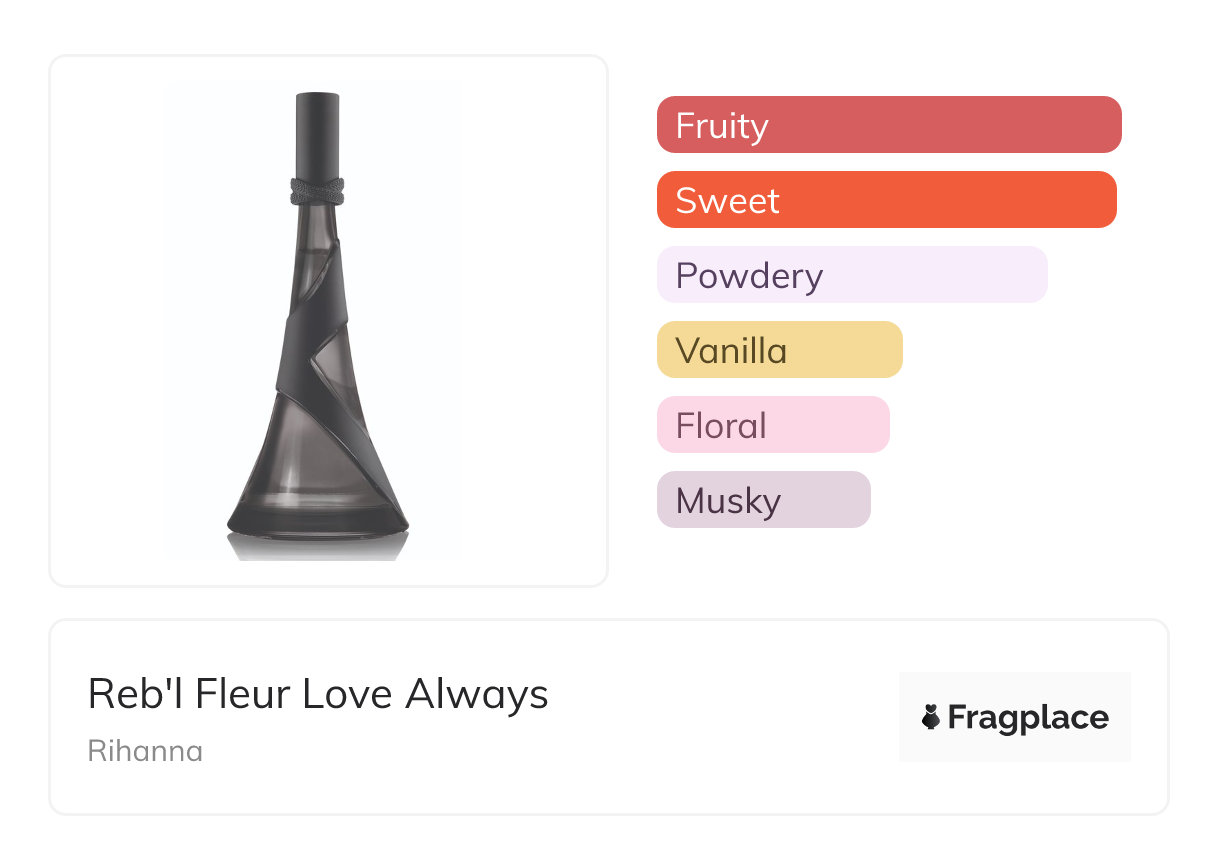The height and width of the screenshot is (864, 1218).
Task: Pick the yellow Vanilla accord bar
Action: (x=779, y=350)
